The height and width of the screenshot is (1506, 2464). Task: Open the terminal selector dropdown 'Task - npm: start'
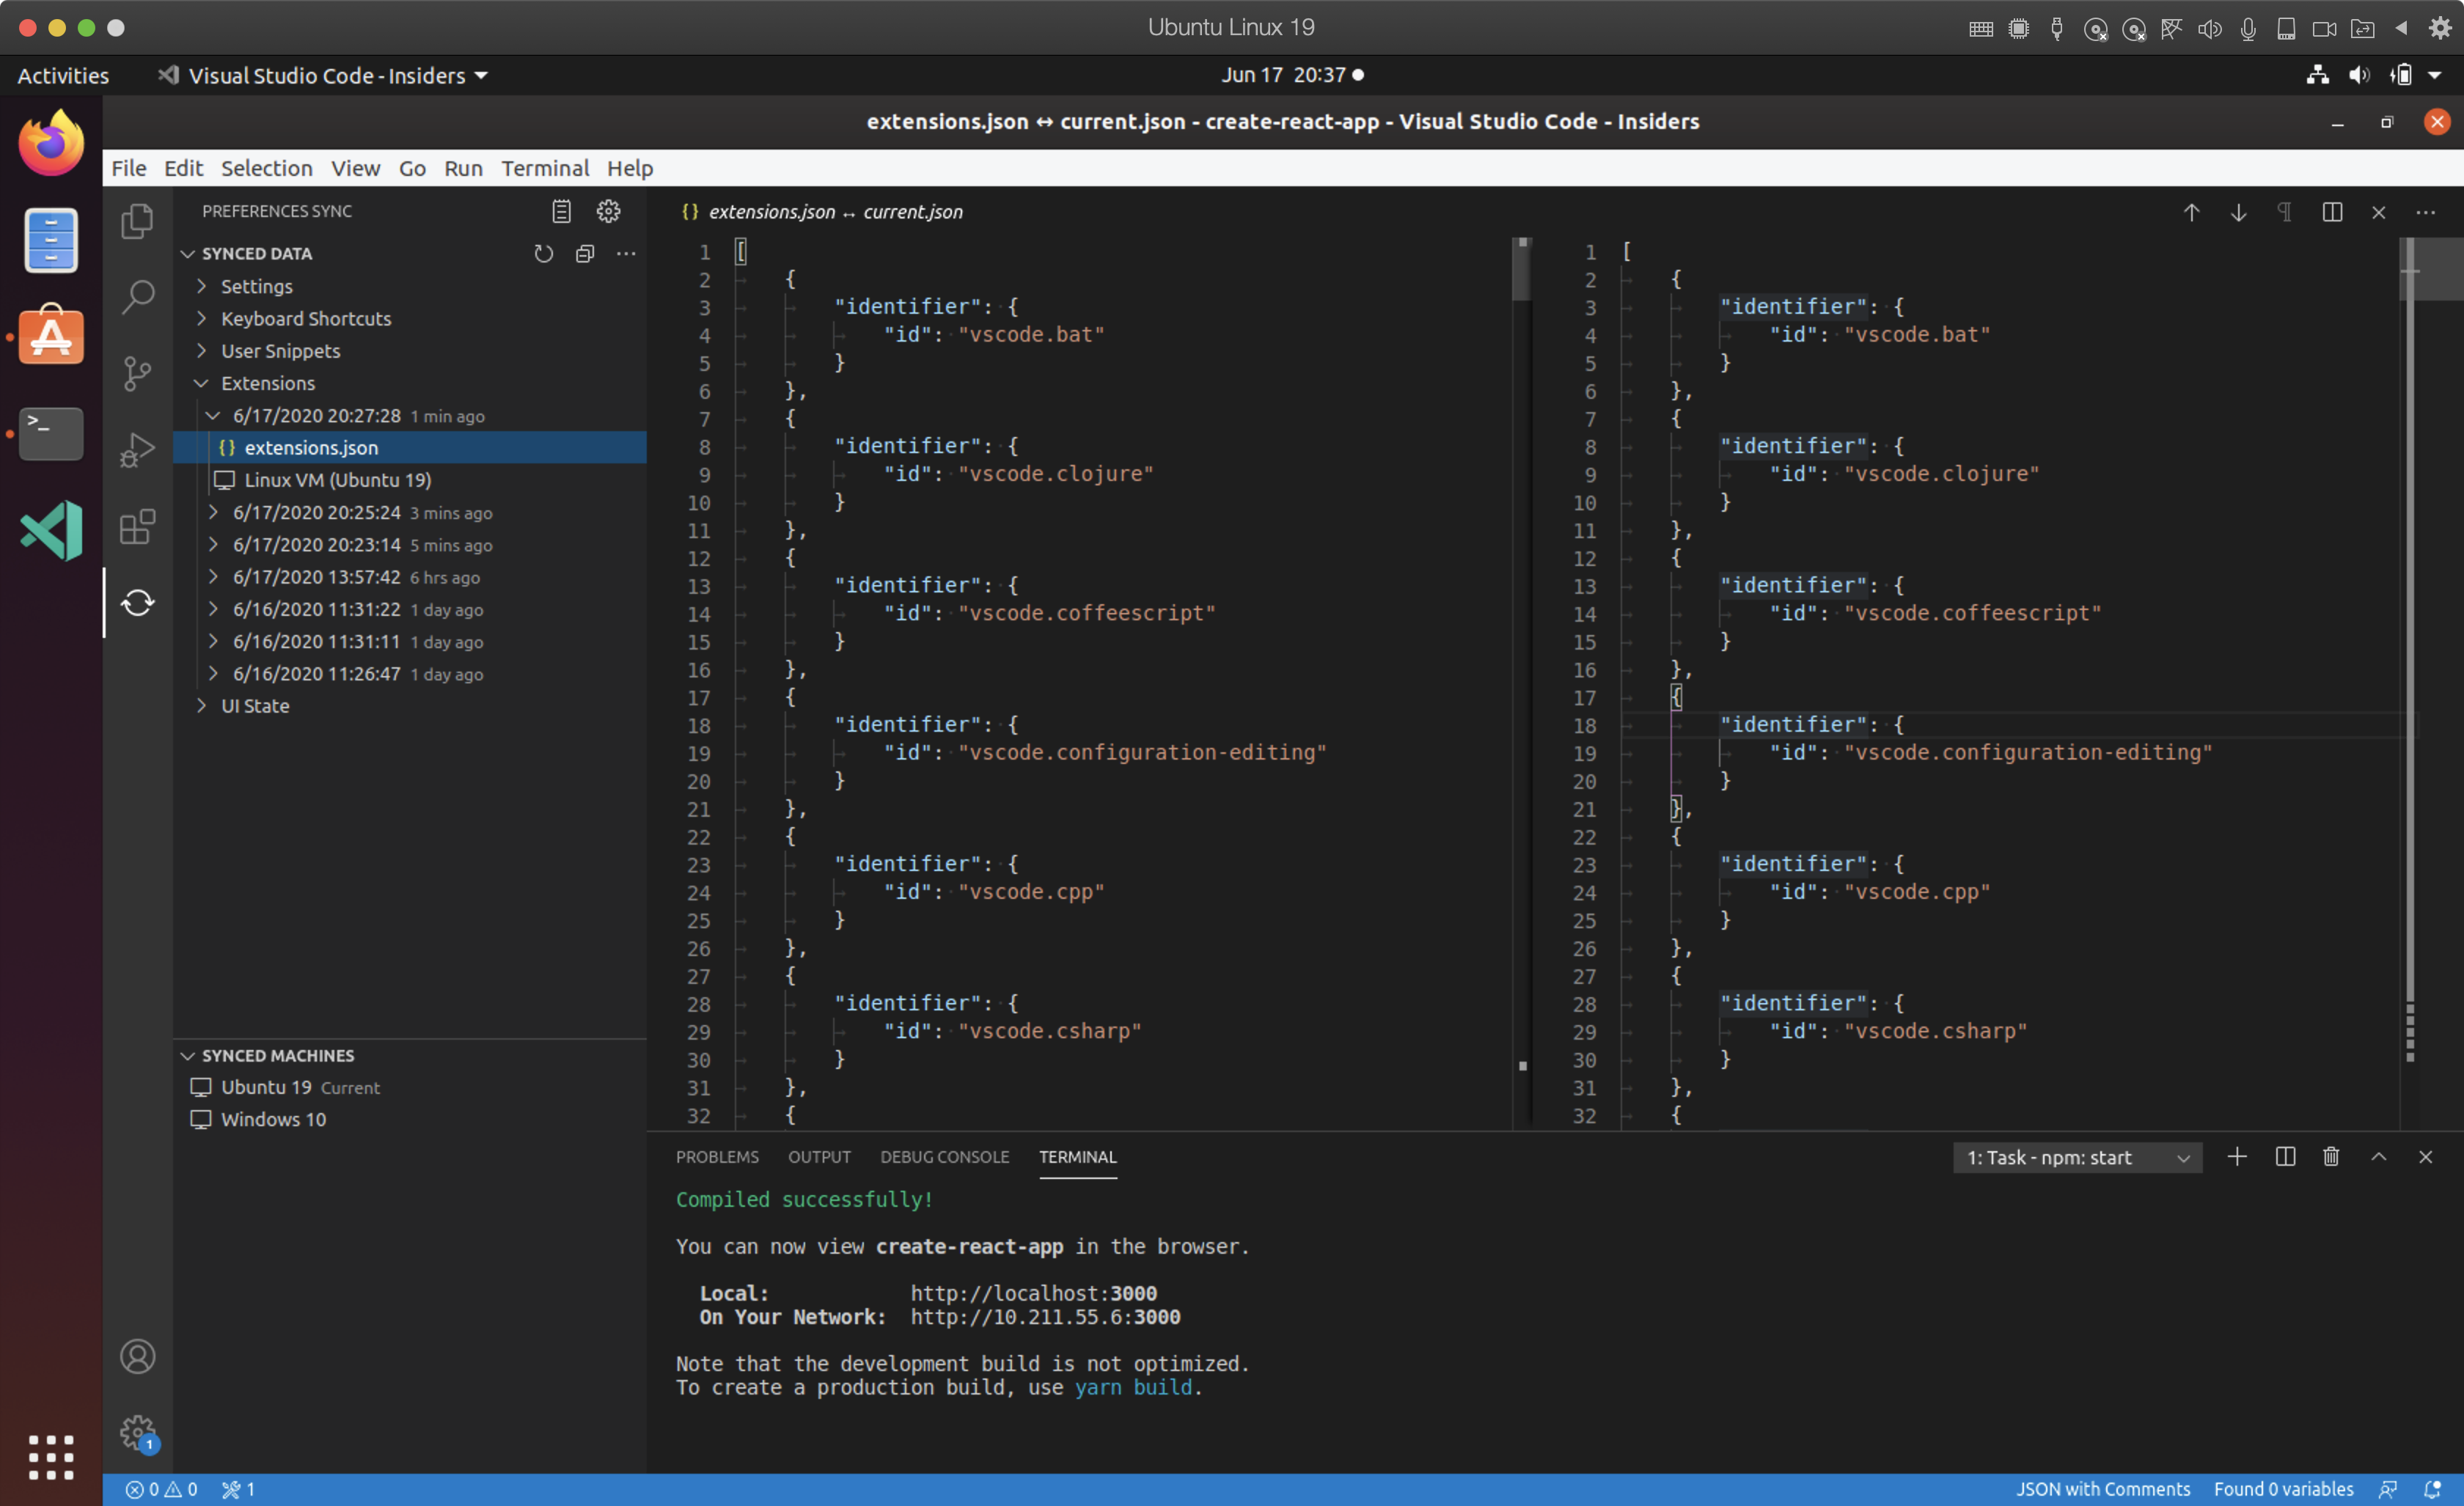coord(2077,1158)
